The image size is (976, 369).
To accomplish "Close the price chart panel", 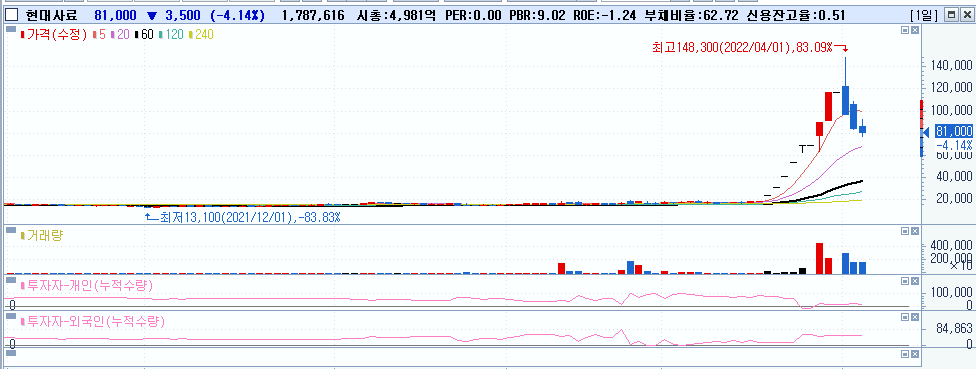I will [914, 30].
